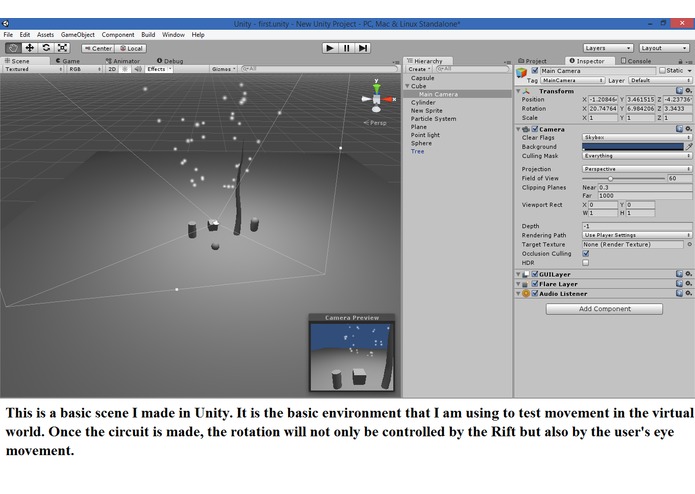695x494 pixels.
Task: Open the GameObject menu
Action: pos(78,35)
